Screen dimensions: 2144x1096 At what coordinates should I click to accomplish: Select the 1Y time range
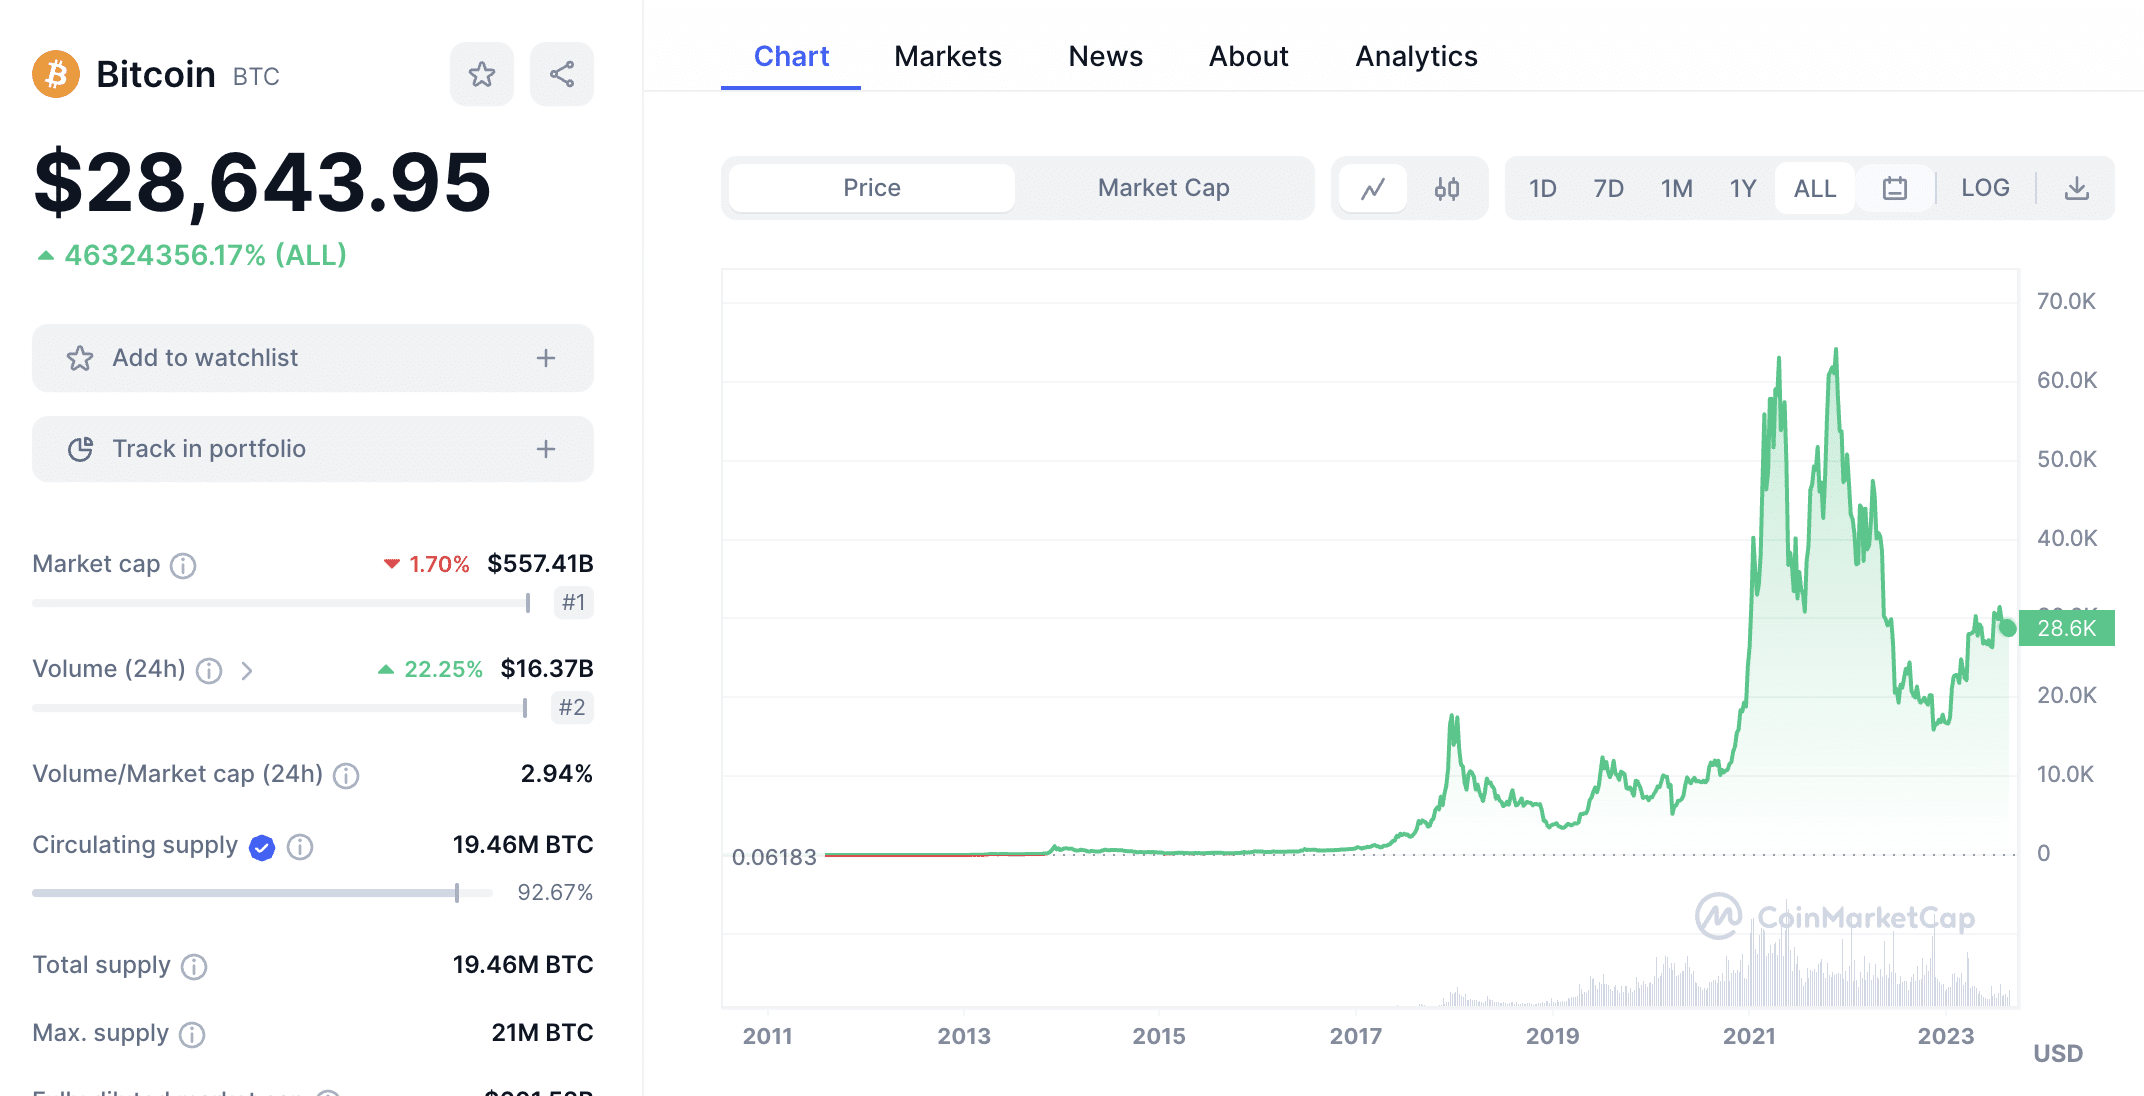1743,188
